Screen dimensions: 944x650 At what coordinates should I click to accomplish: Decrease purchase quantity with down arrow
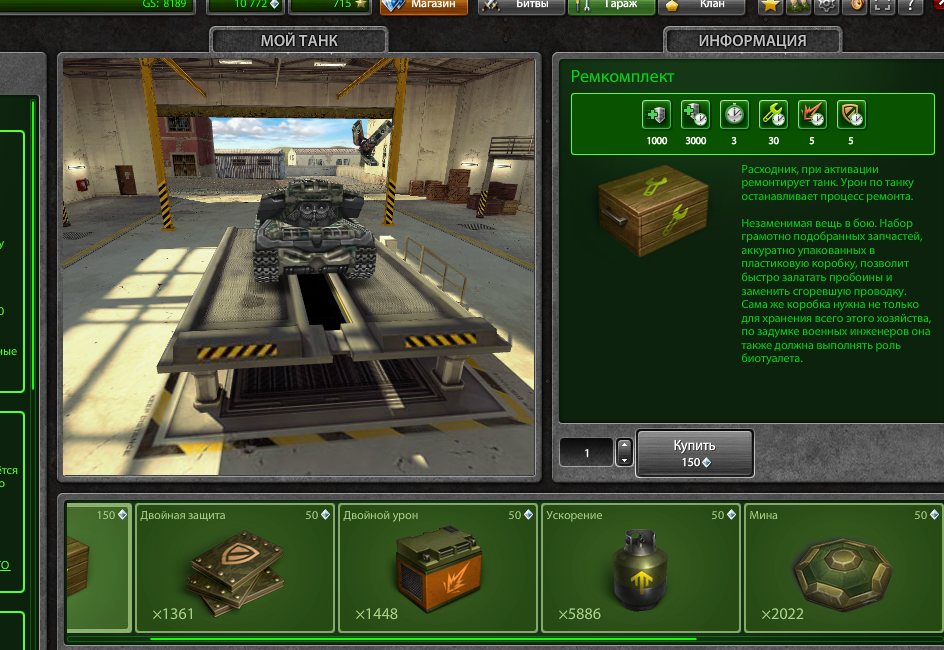tap(624, 460)
